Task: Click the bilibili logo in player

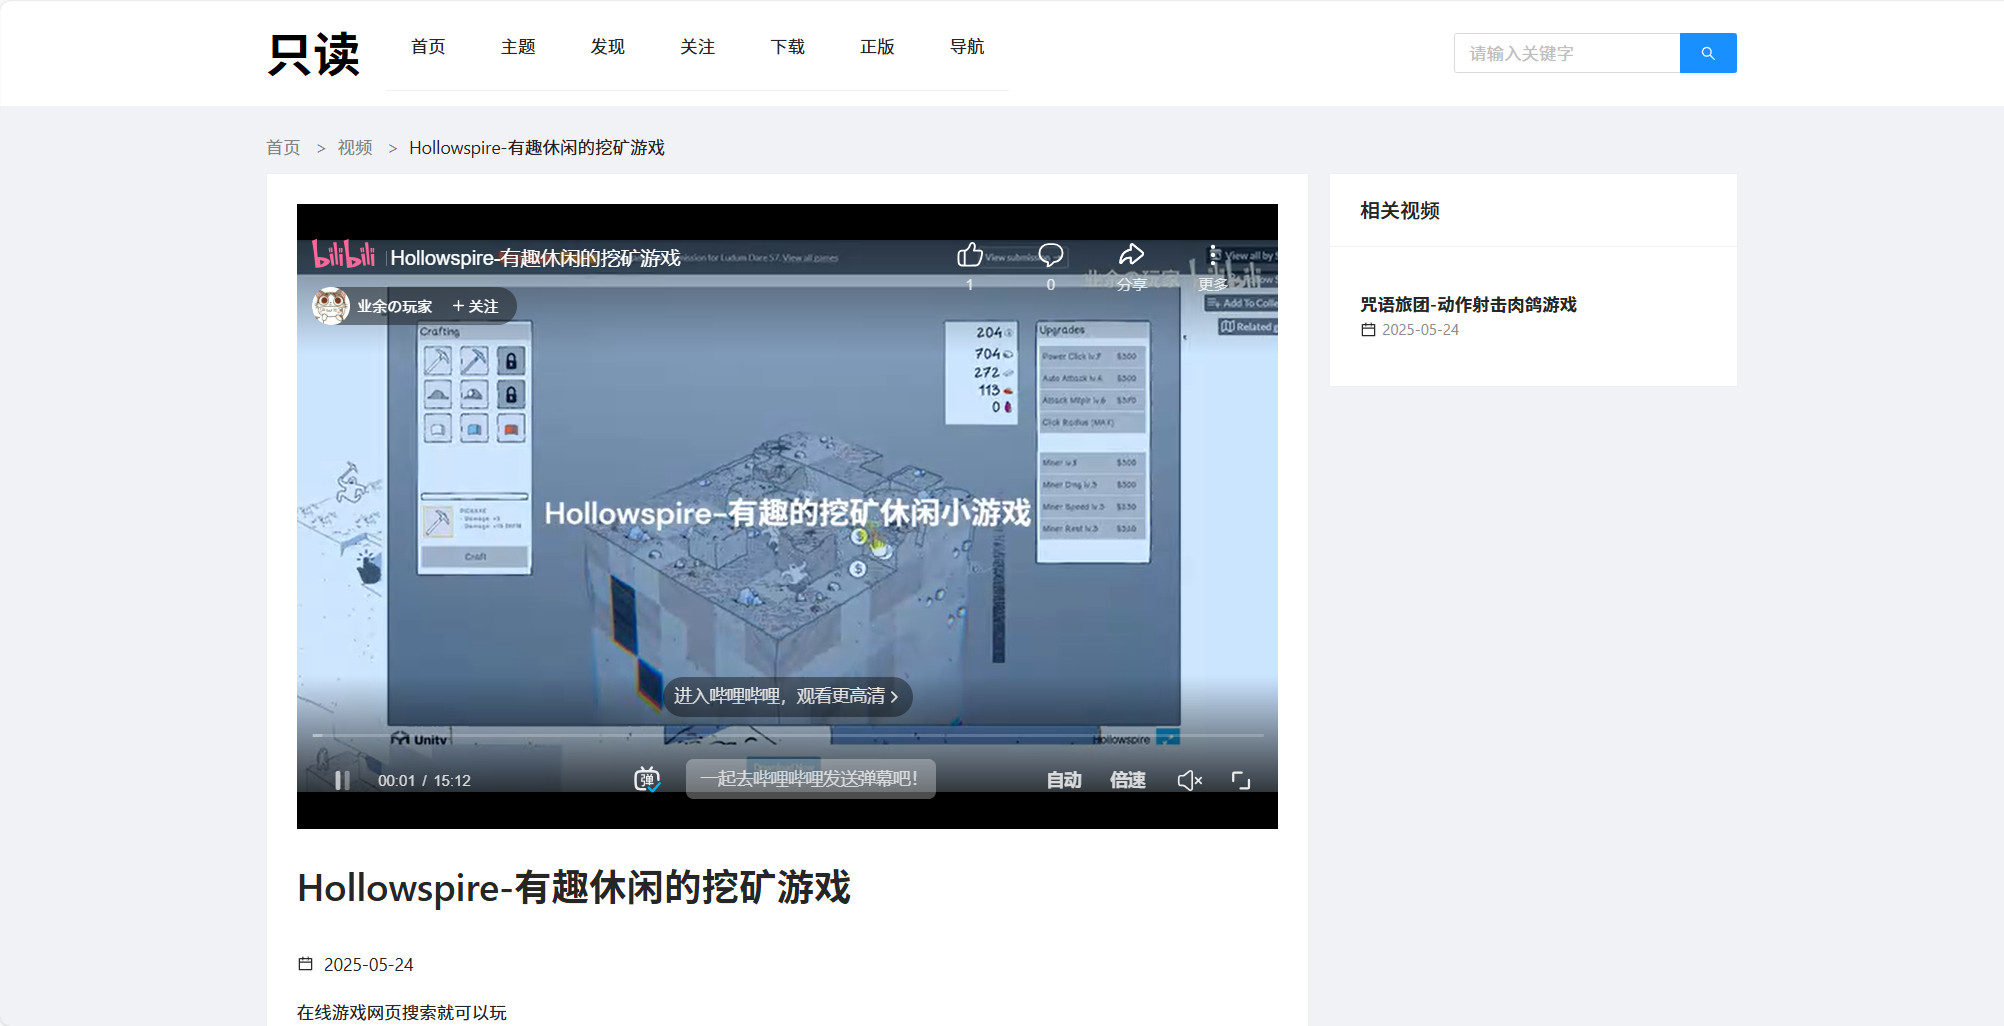Action: coord(344,255)
